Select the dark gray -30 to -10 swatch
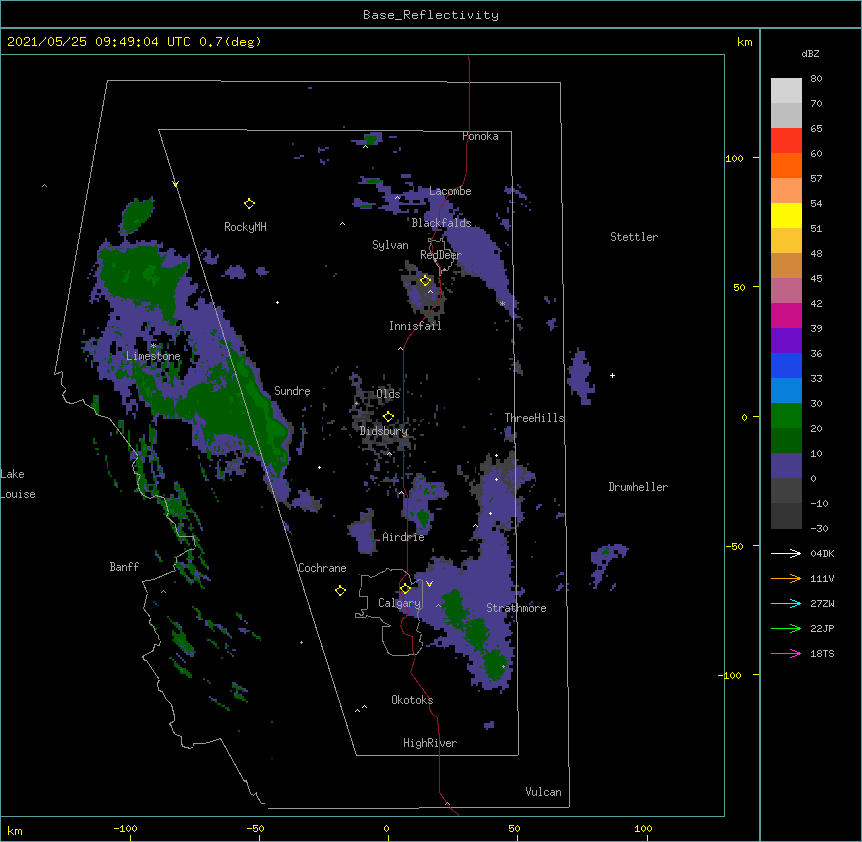Screen dimensions: 862x842 pos(786,516)
